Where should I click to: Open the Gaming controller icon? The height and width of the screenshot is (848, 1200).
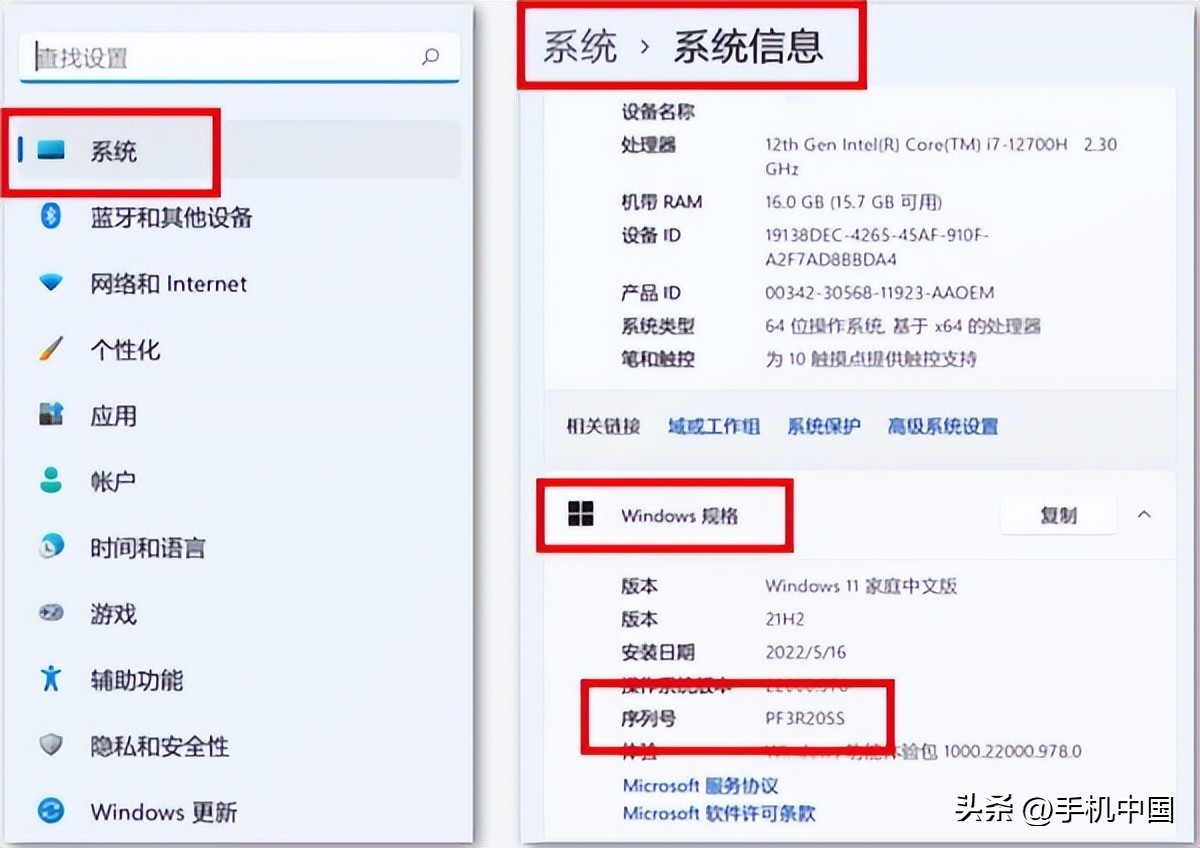(51, 613)
